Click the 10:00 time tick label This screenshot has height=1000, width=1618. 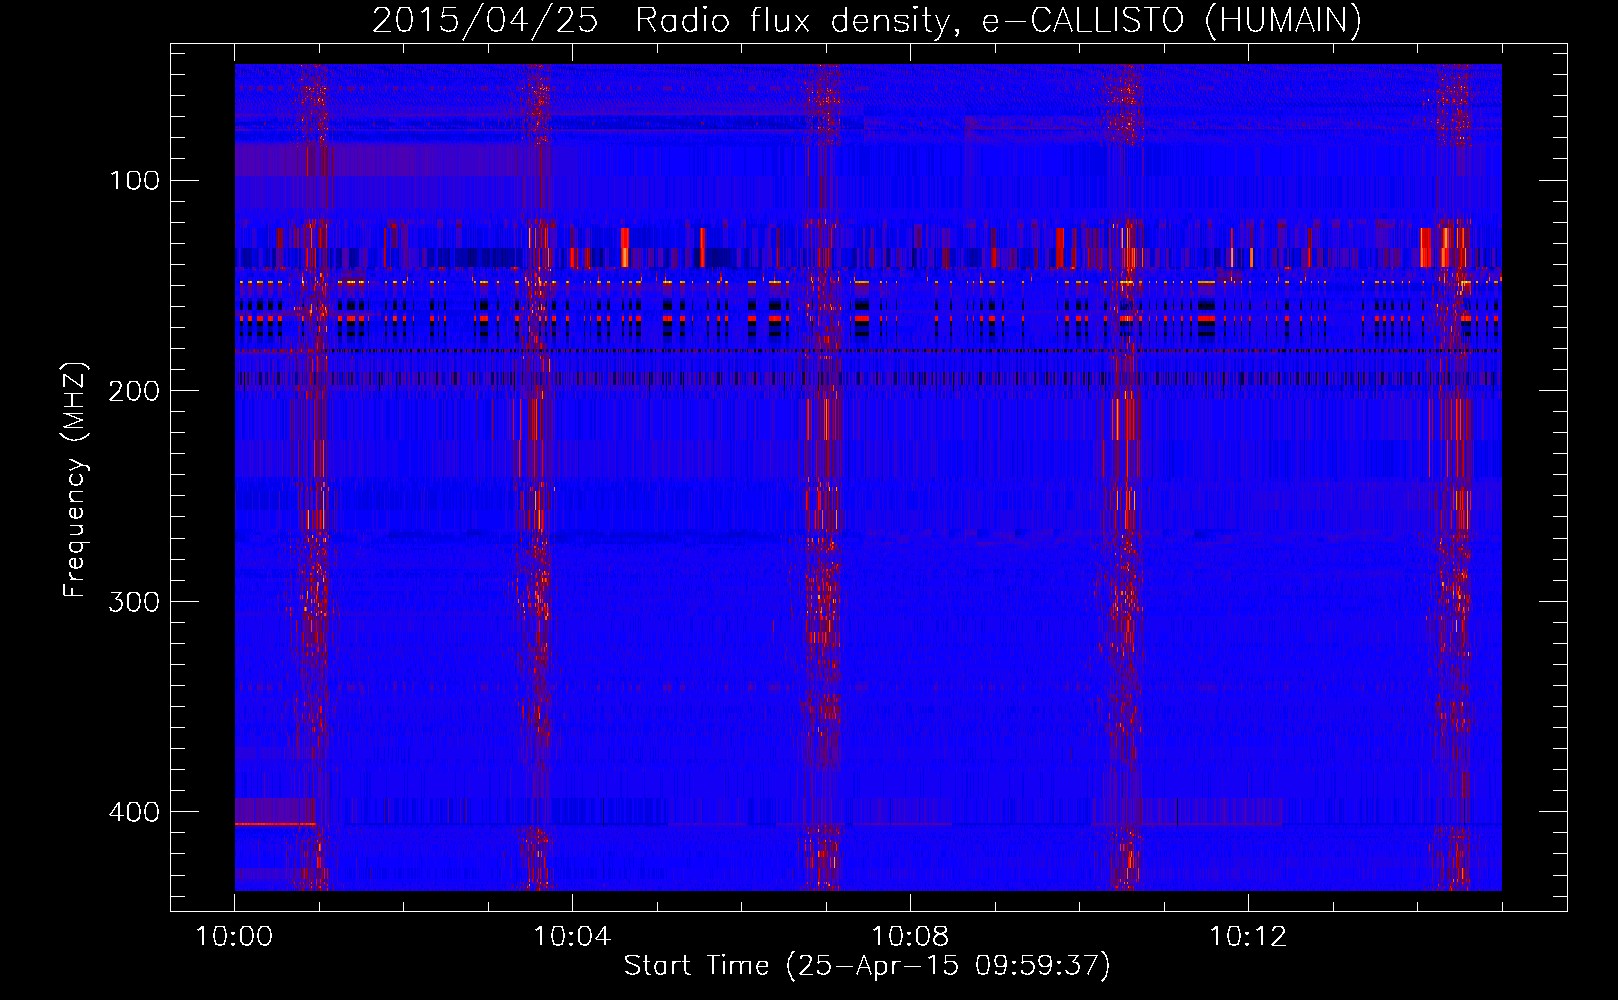pos(234,937)
